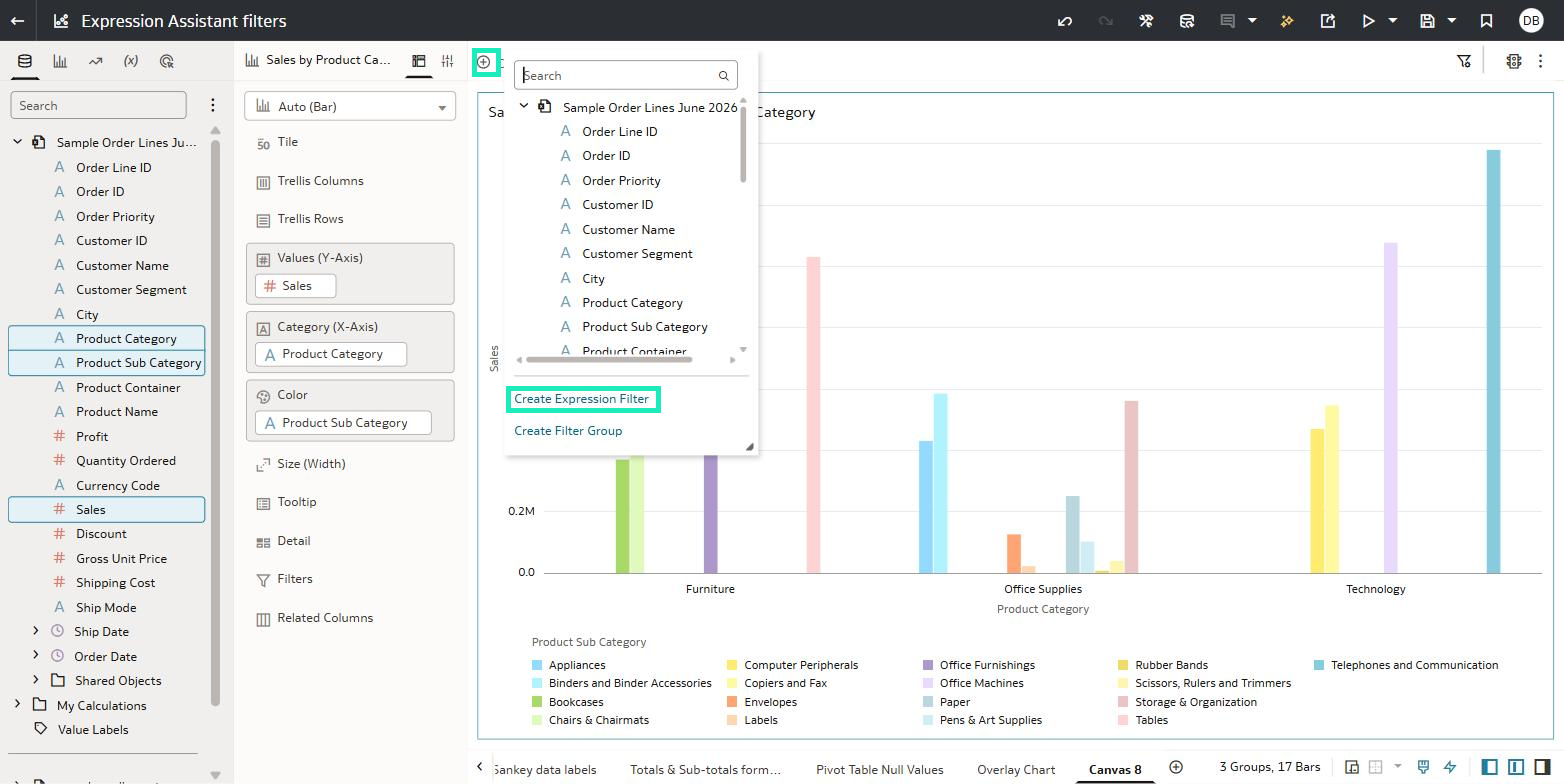Open the Visualizations panel bar-chart icon
The image size is (1564, 784).
pyautogui.click(x=60, y=61)
